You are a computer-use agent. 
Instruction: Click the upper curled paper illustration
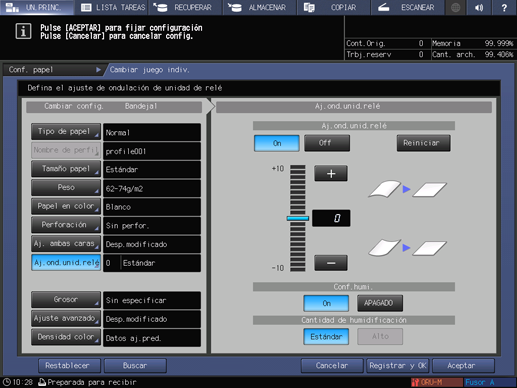click(384, 189)
